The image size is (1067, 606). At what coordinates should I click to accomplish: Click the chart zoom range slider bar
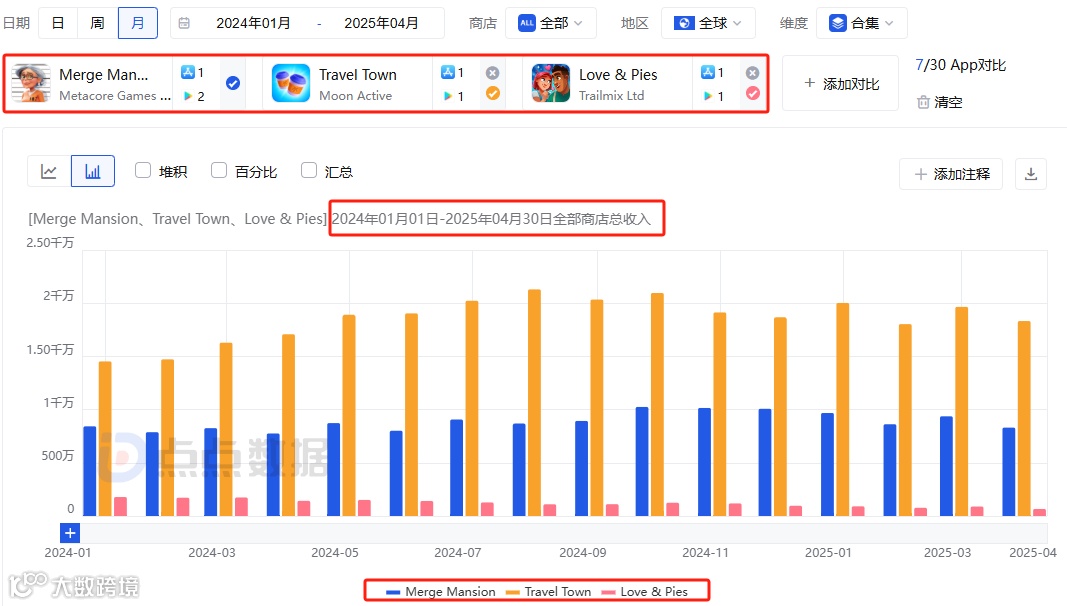(x=564, y=533)
